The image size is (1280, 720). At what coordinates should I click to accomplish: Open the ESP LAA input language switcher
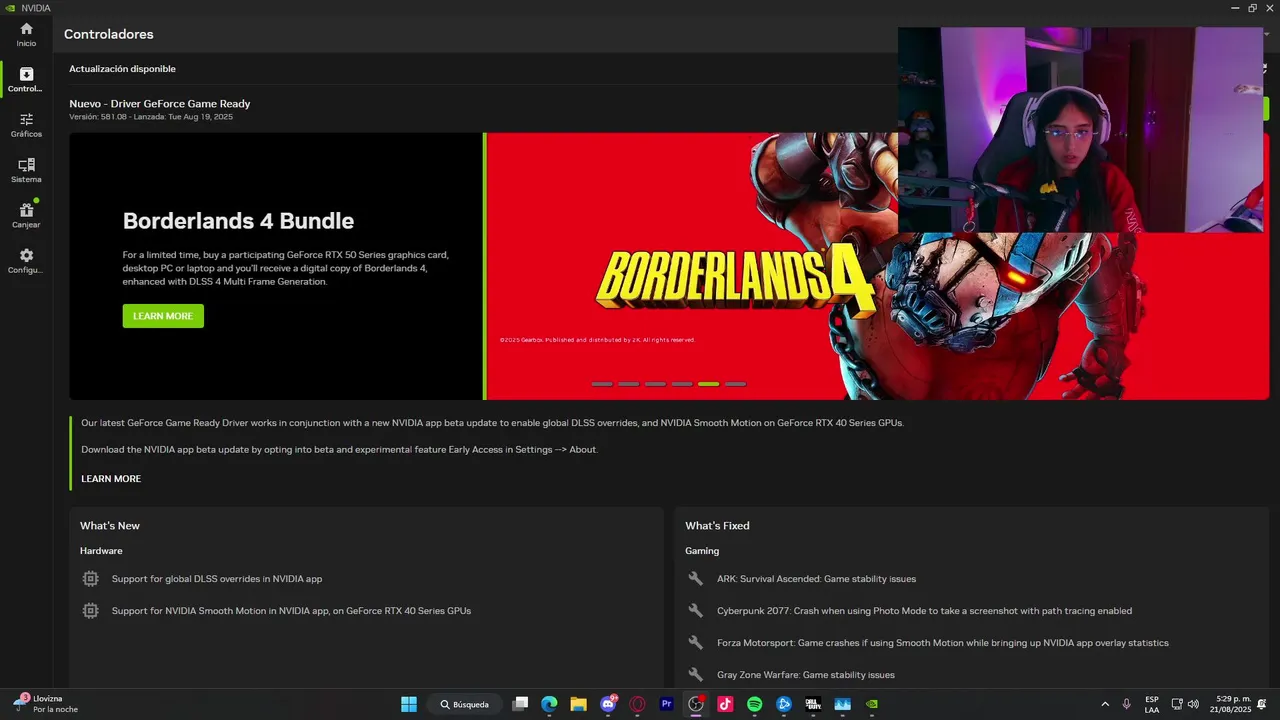coord(1152,704)
